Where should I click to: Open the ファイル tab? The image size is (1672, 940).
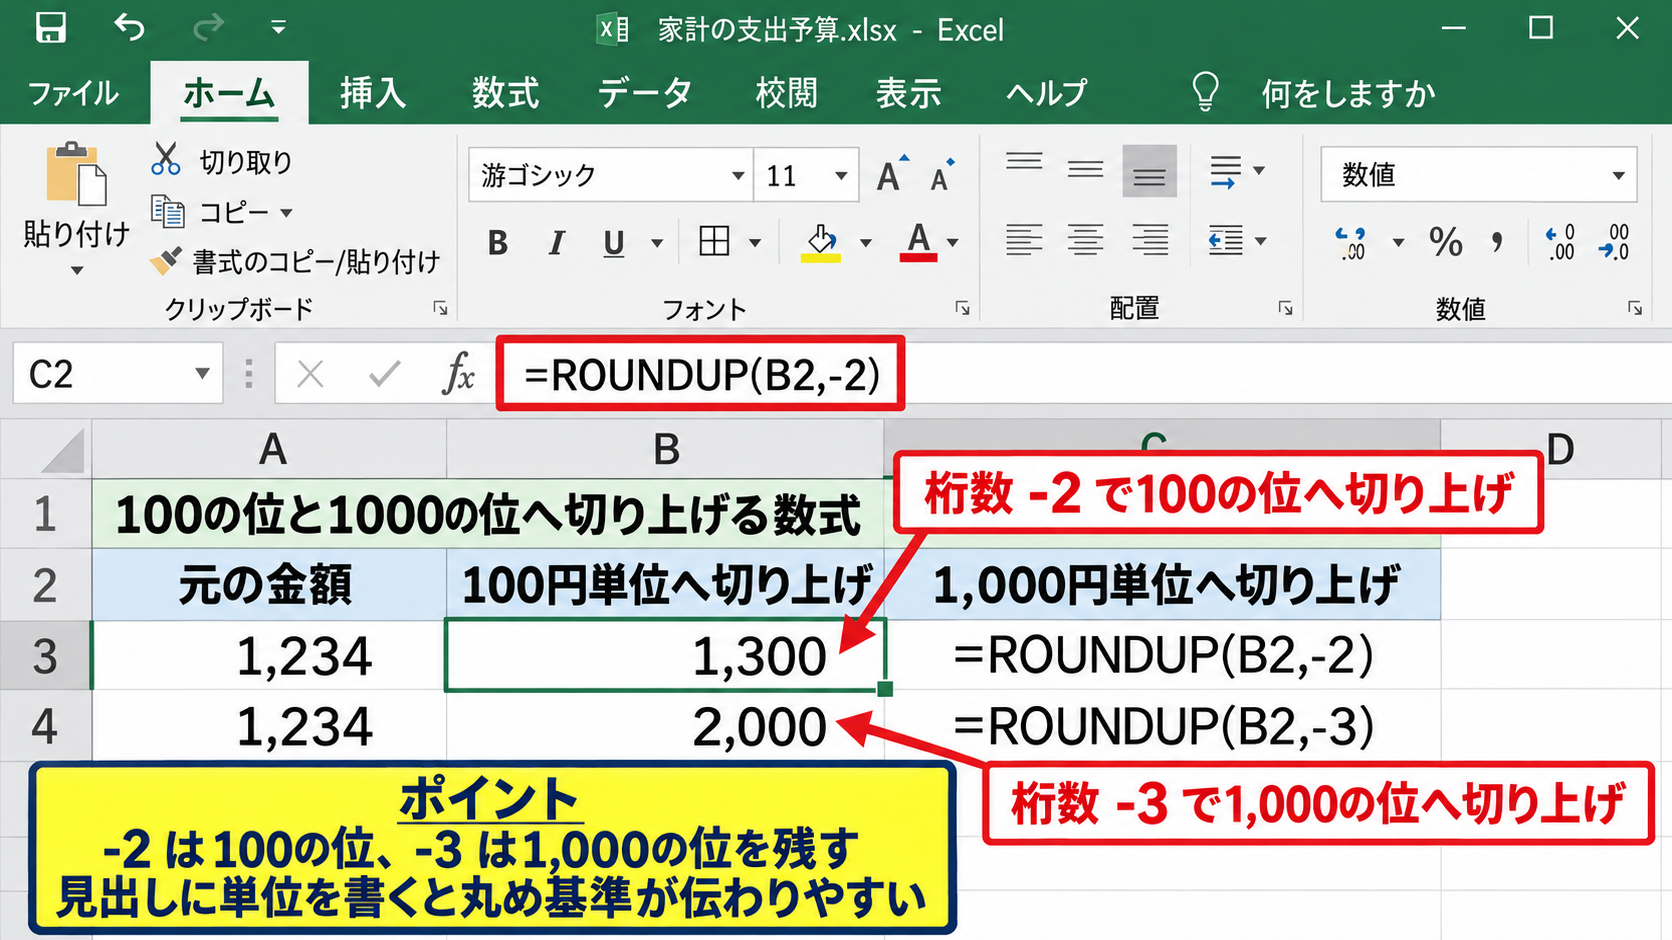pos(73,93)
